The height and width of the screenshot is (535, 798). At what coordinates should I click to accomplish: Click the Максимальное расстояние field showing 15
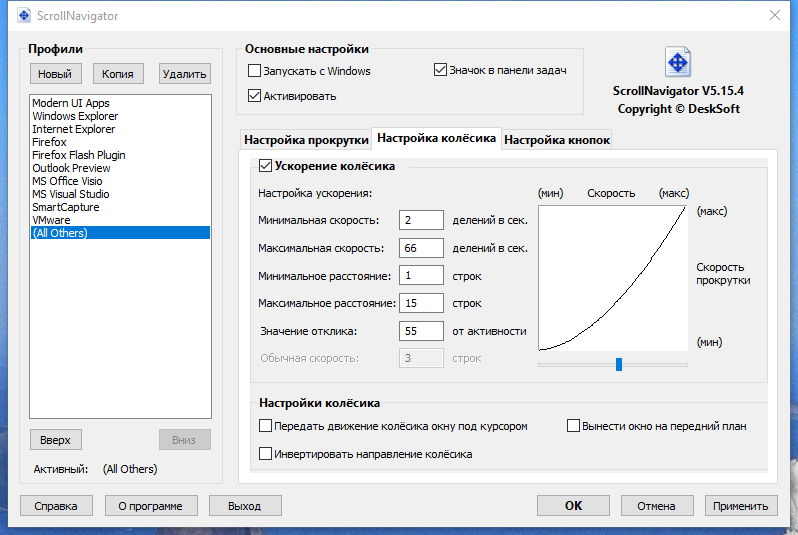[x=421, y=303]
